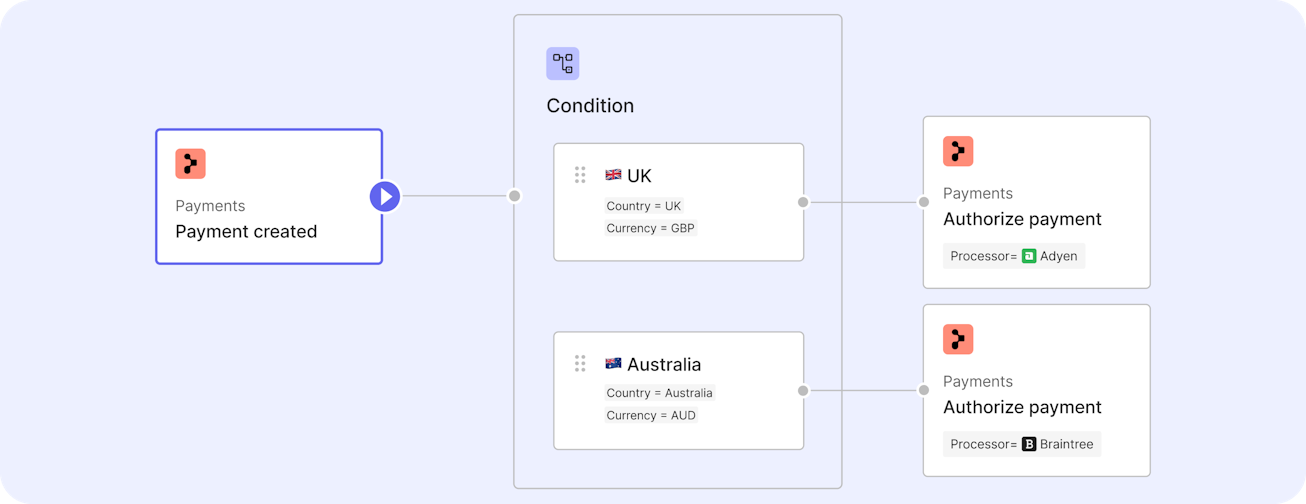Grab the drag handle of UK condition
This screenshot has height=504, width=1306.
point(580,175)
